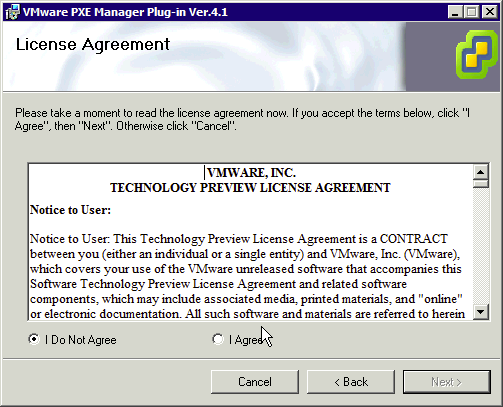Click the empty scrollbar track below the thumb

481,246
